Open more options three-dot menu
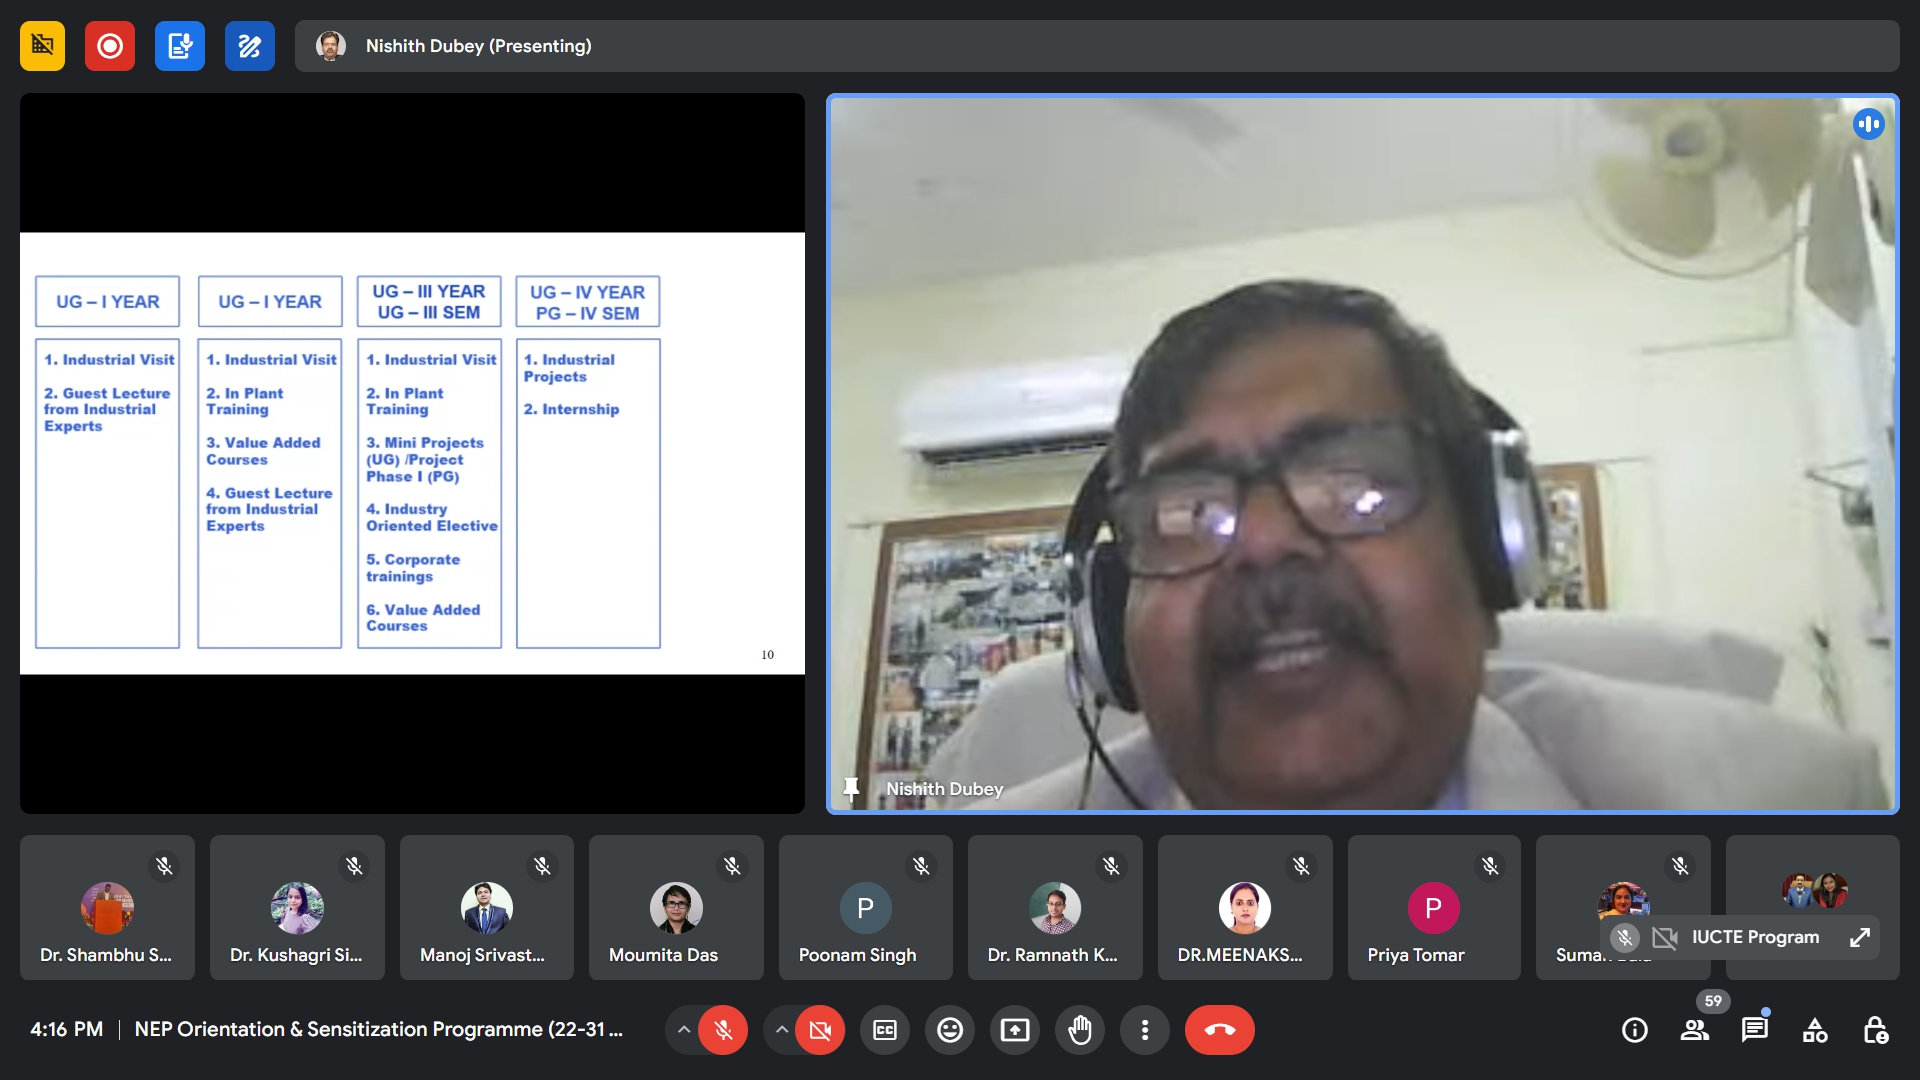Viewport: 1920px width, 1080px height. coord(1145,1030)
